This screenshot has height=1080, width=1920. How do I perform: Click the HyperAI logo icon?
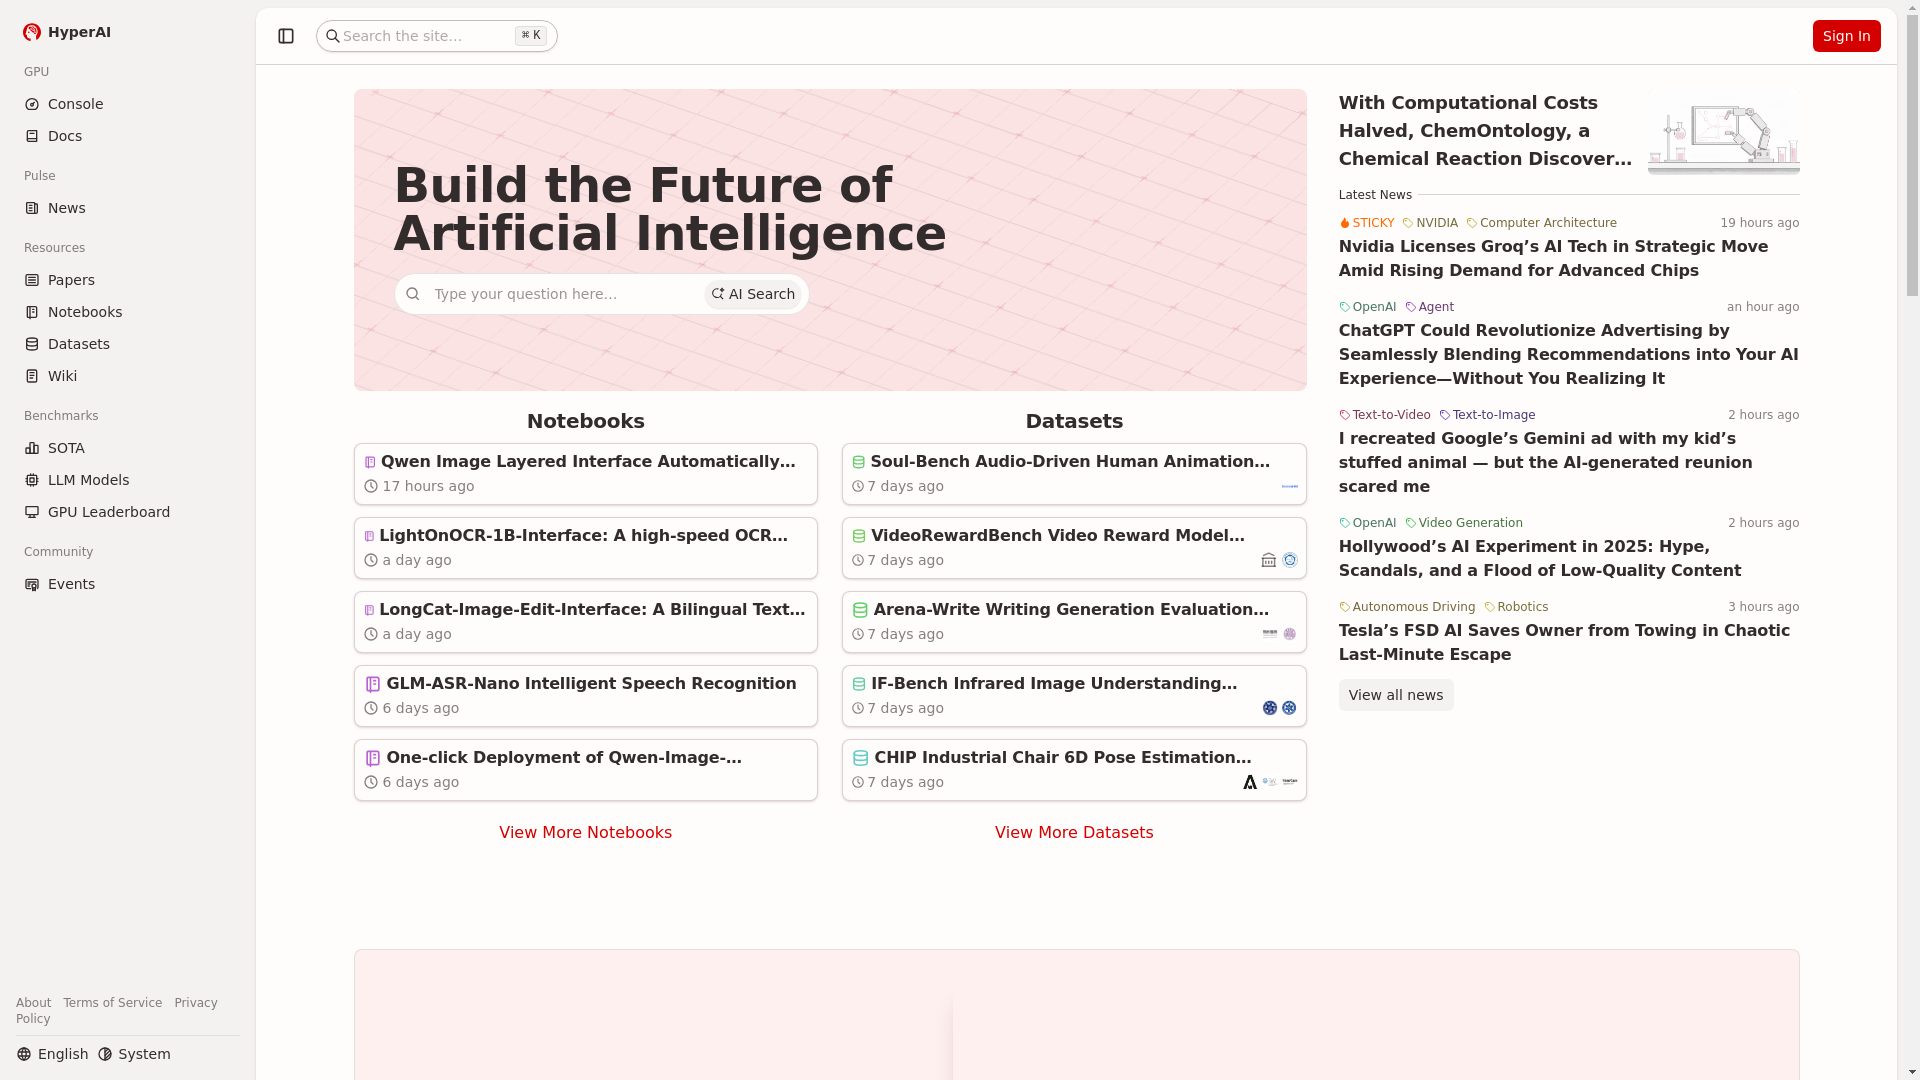click(x=32, y=32)
